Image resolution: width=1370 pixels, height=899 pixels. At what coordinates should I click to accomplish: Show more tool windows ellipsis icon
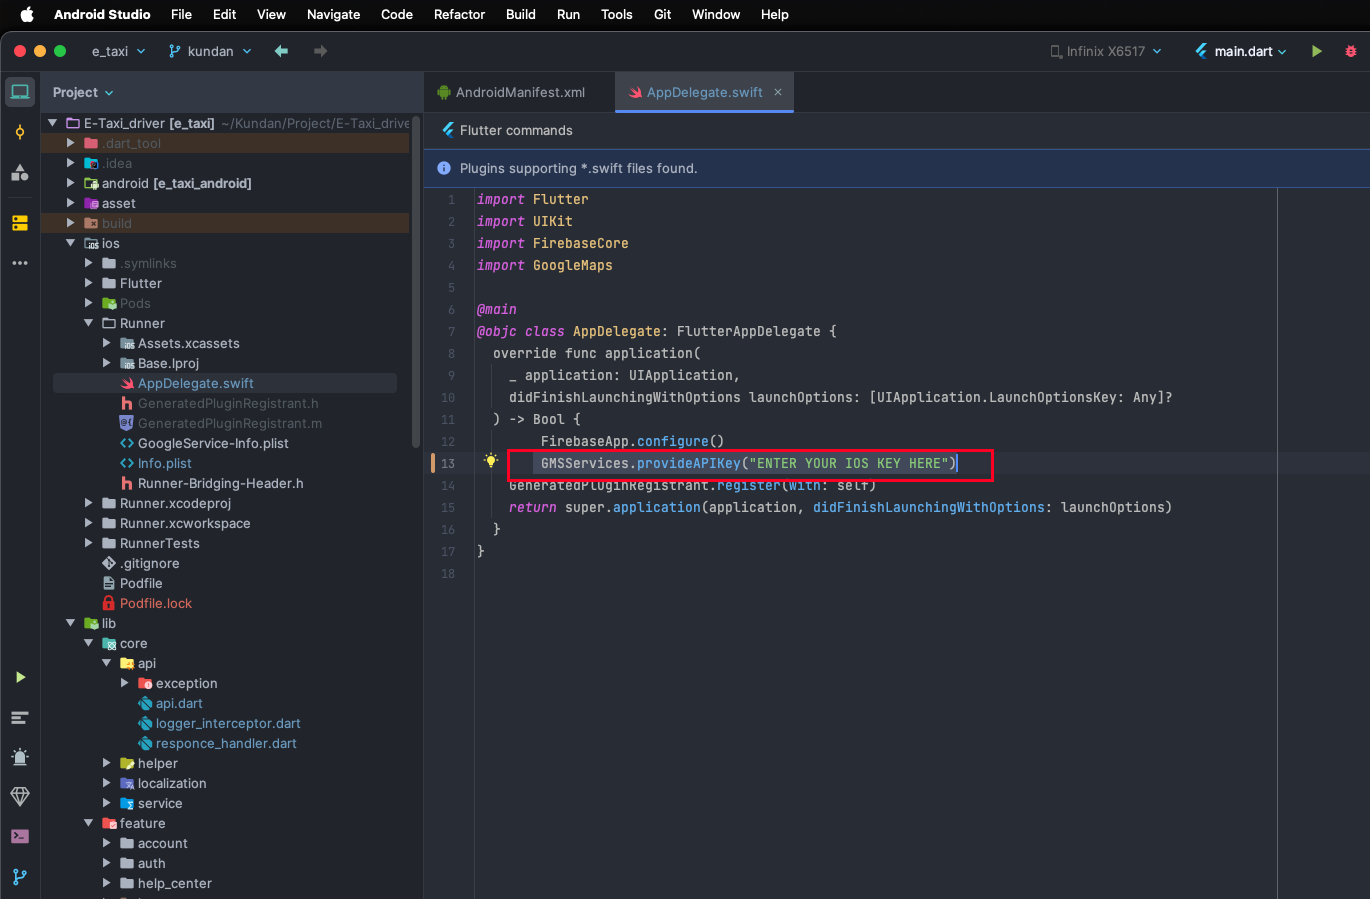tap(20, 263)
